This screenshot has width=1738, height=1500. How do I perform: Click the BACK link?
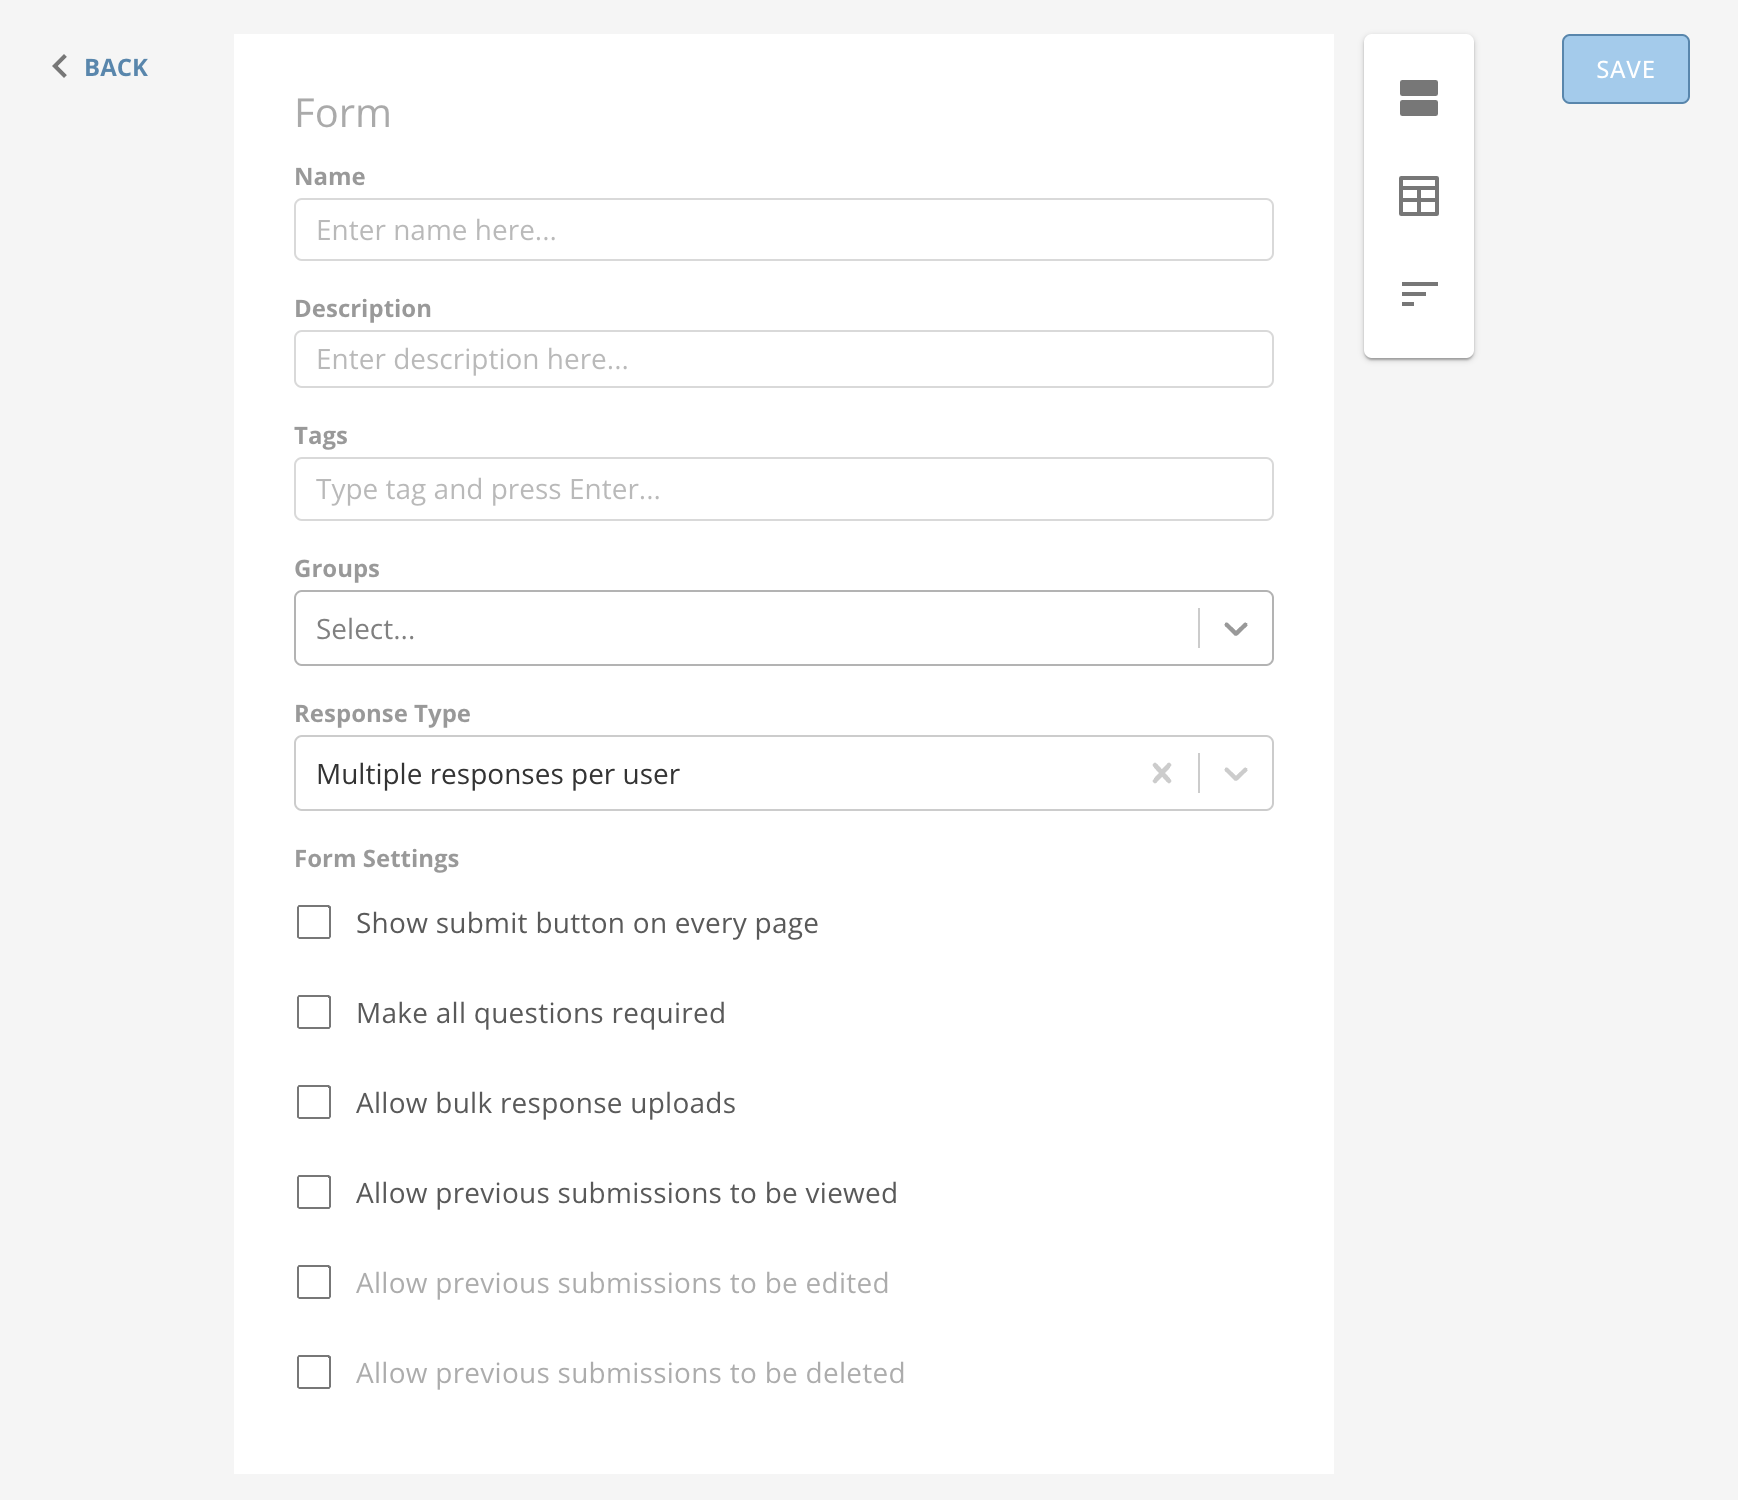point(117,67)
